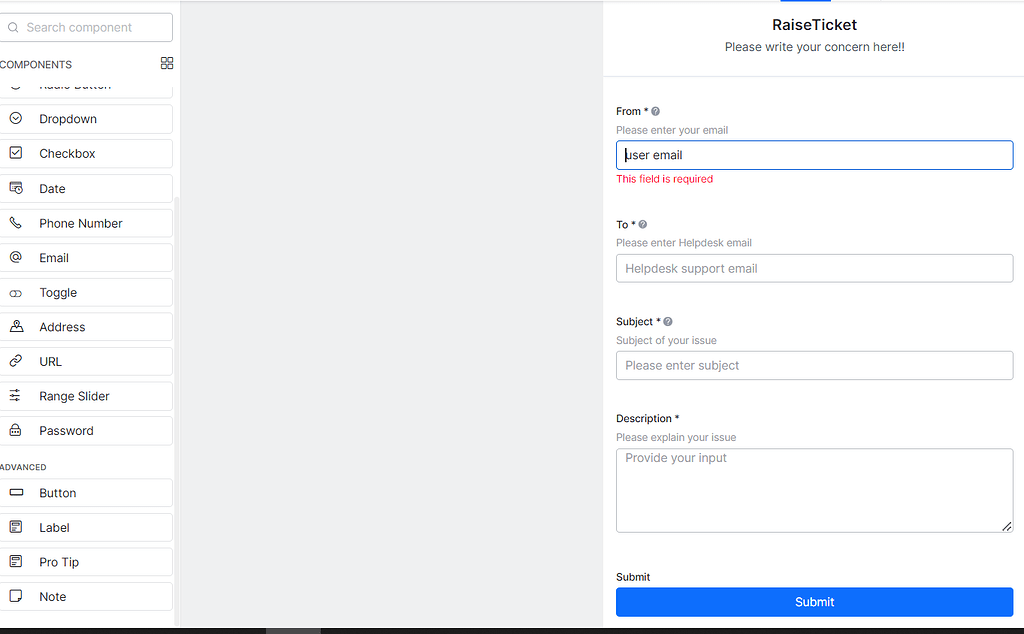Select the Pro Tip component under ADVANCED

58,561
